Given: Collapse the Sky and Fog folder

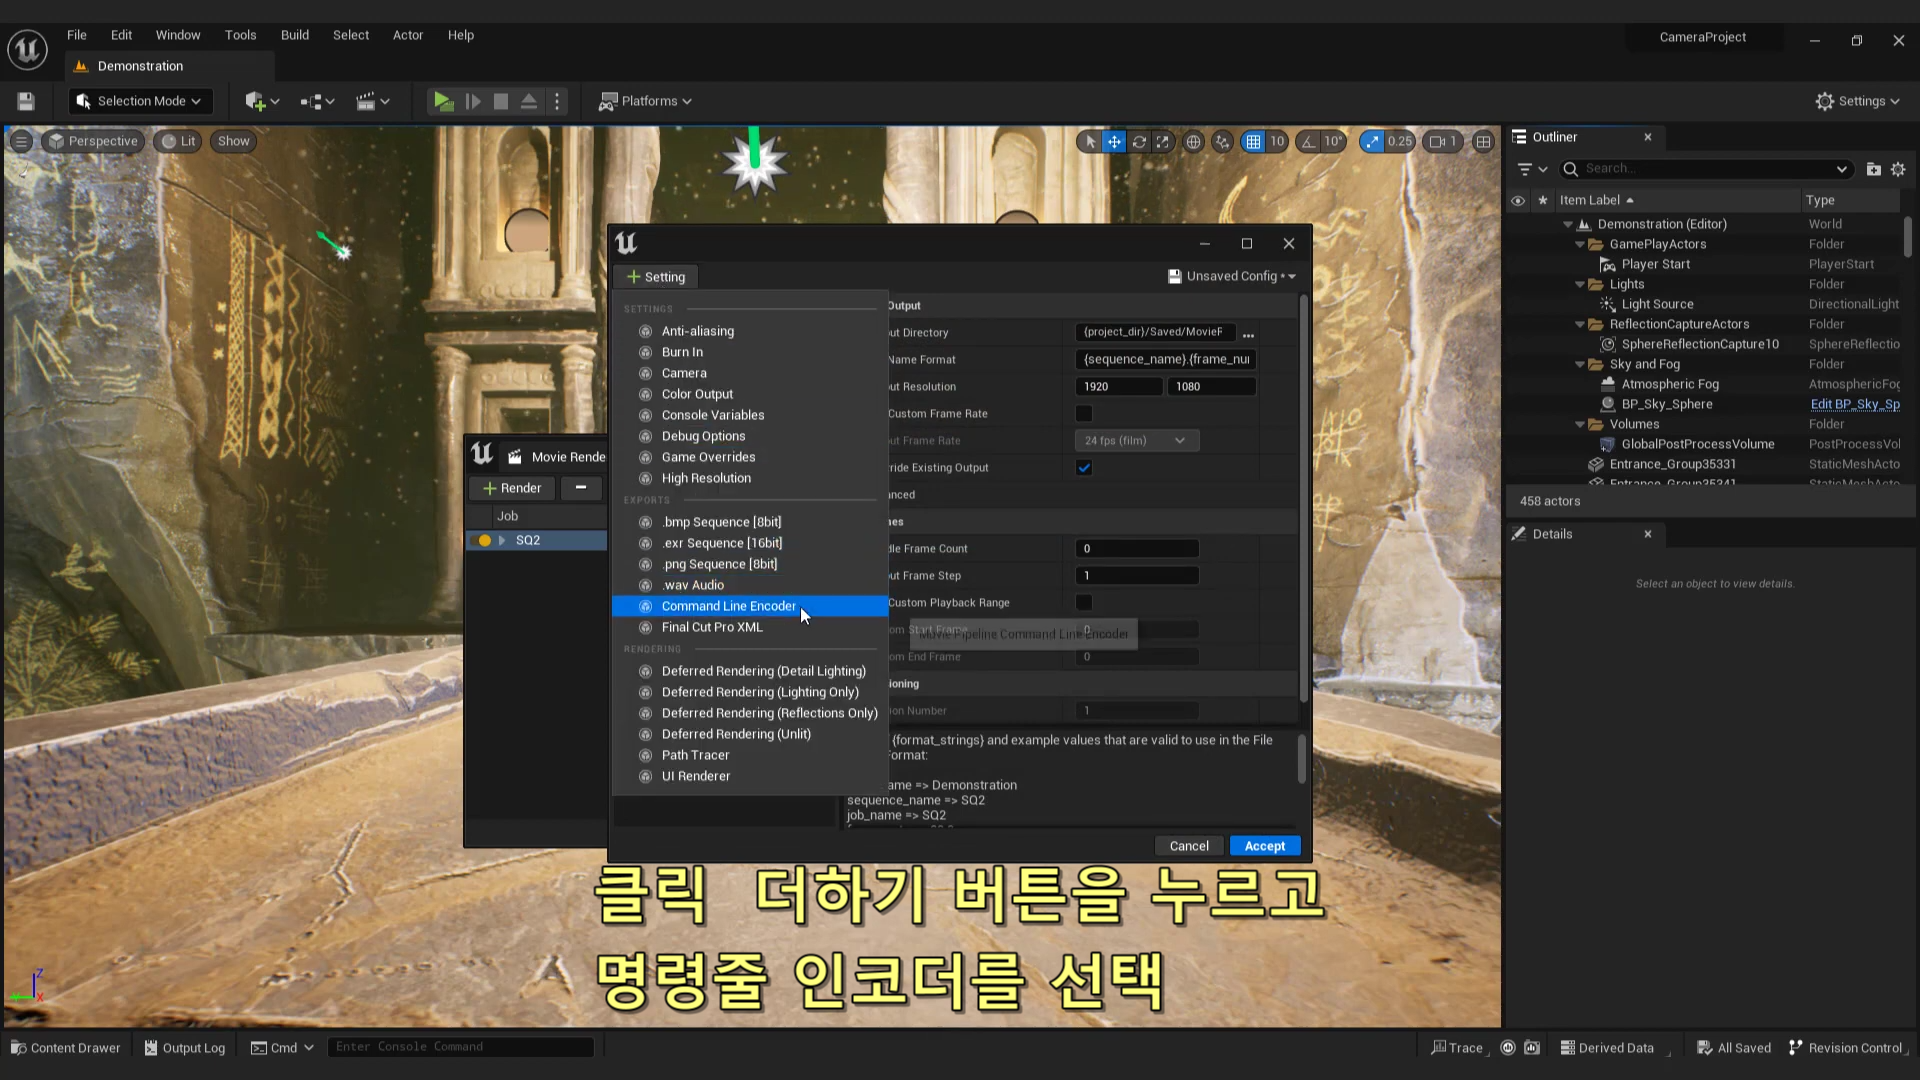Looking at the screenshot, I should [1581, 364].
